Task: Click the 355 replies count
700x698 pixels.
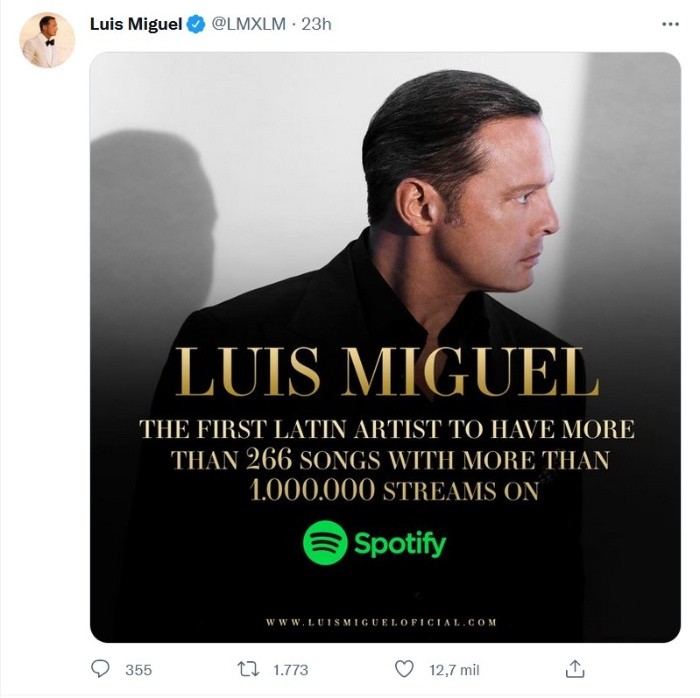Action: coord(138,669)
